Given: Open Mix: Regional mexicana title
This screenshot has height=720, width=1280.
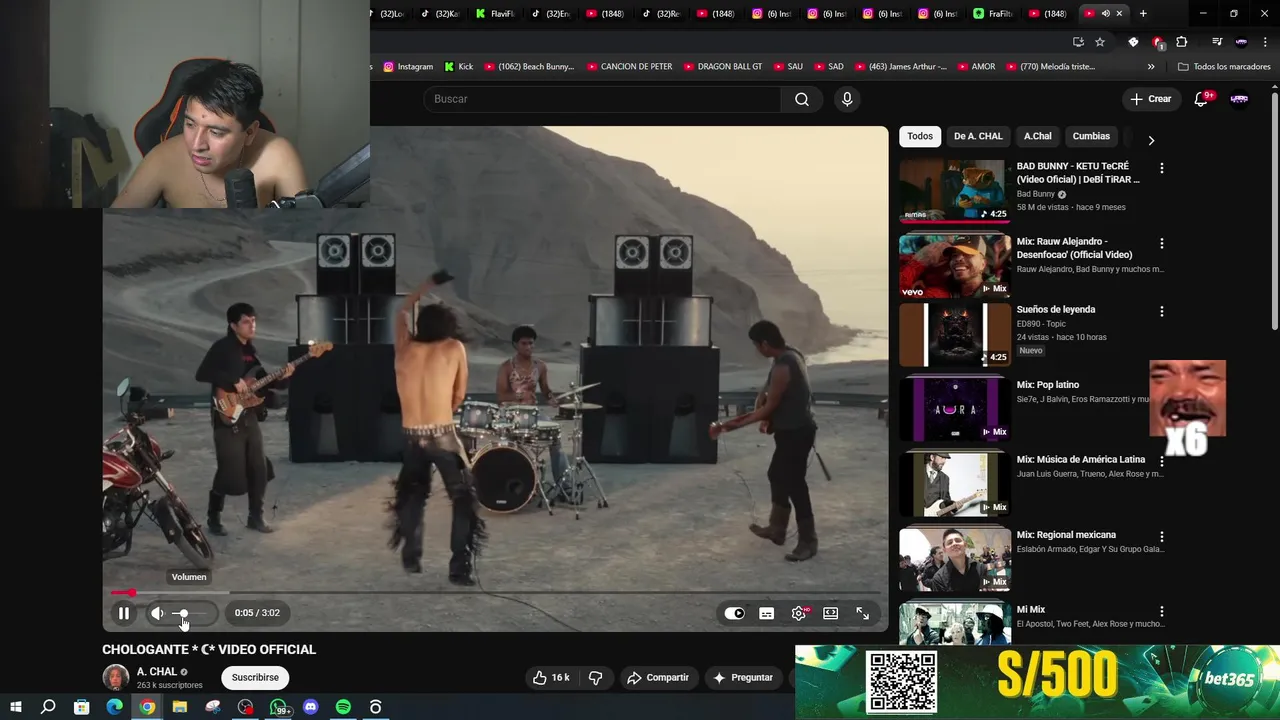Looking at the screenshot, I should click(1066, 535).
